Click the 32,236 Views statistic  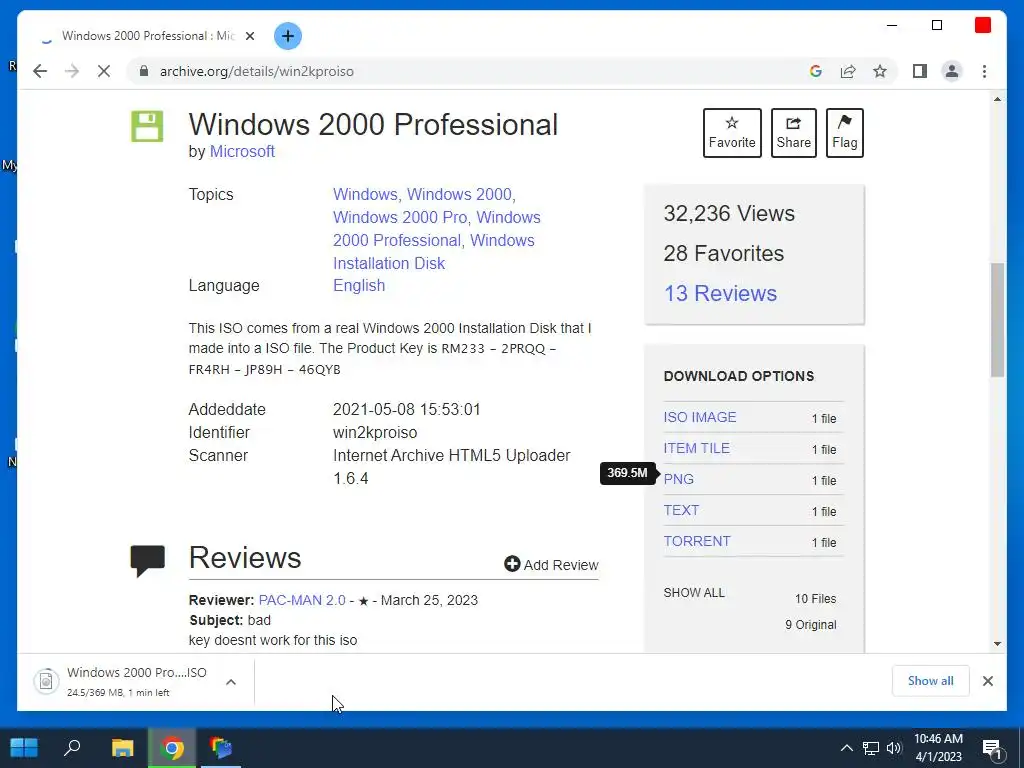click(729, 214)
